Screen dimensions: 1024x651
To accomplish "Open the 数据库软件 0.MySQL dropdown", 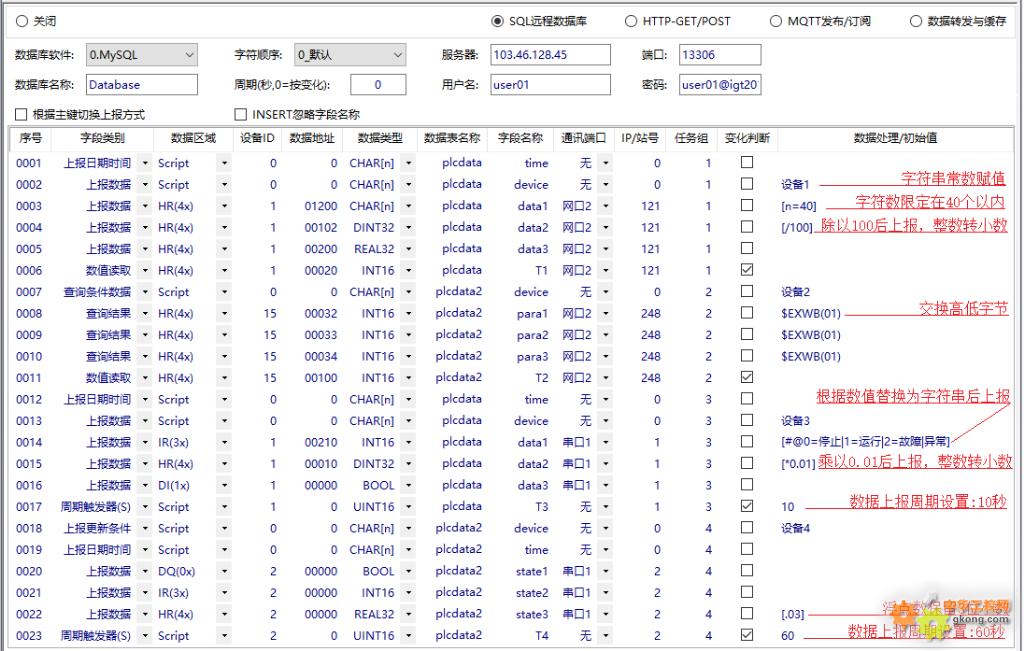I will click(142, 55).
